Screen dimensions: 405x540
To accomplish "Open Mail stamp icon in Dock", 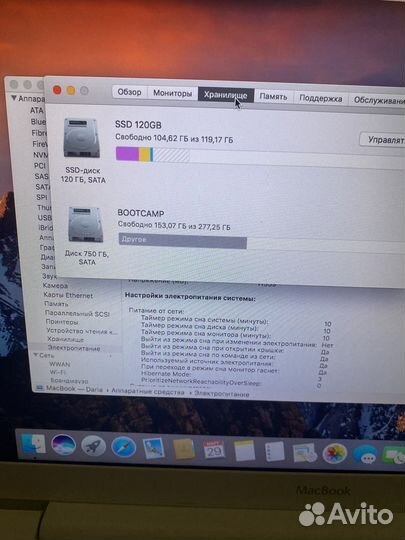I will pos(154,448).
